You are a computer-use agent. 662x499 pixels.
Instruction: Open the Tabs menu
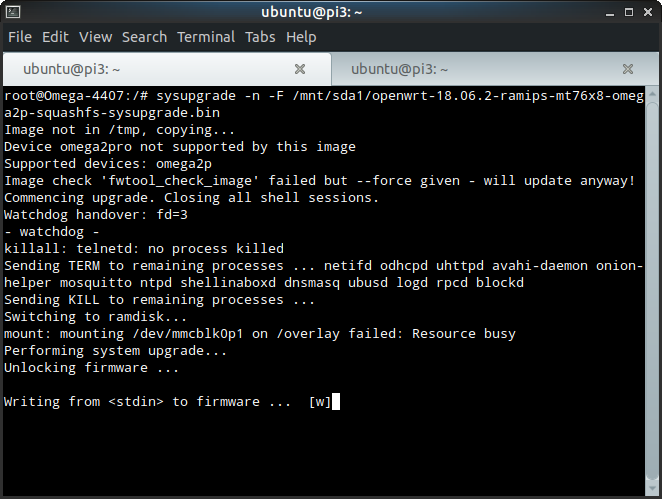260,37
